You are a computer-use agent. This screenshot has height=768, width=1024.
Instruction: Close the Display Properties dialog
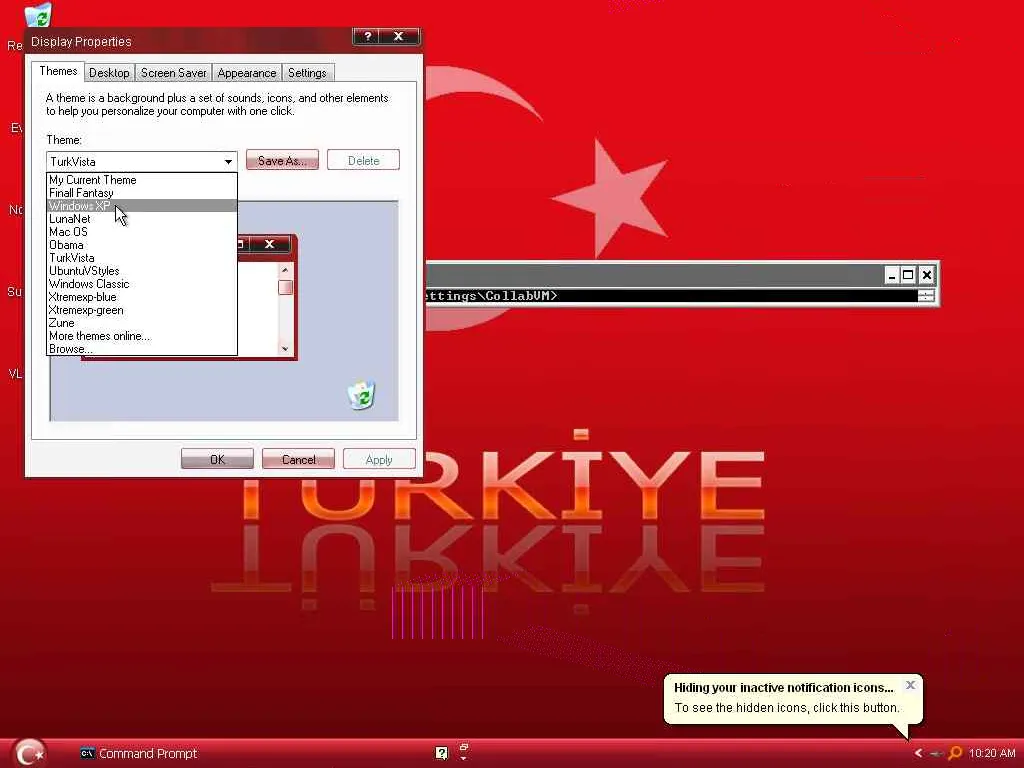coord(399,37)
